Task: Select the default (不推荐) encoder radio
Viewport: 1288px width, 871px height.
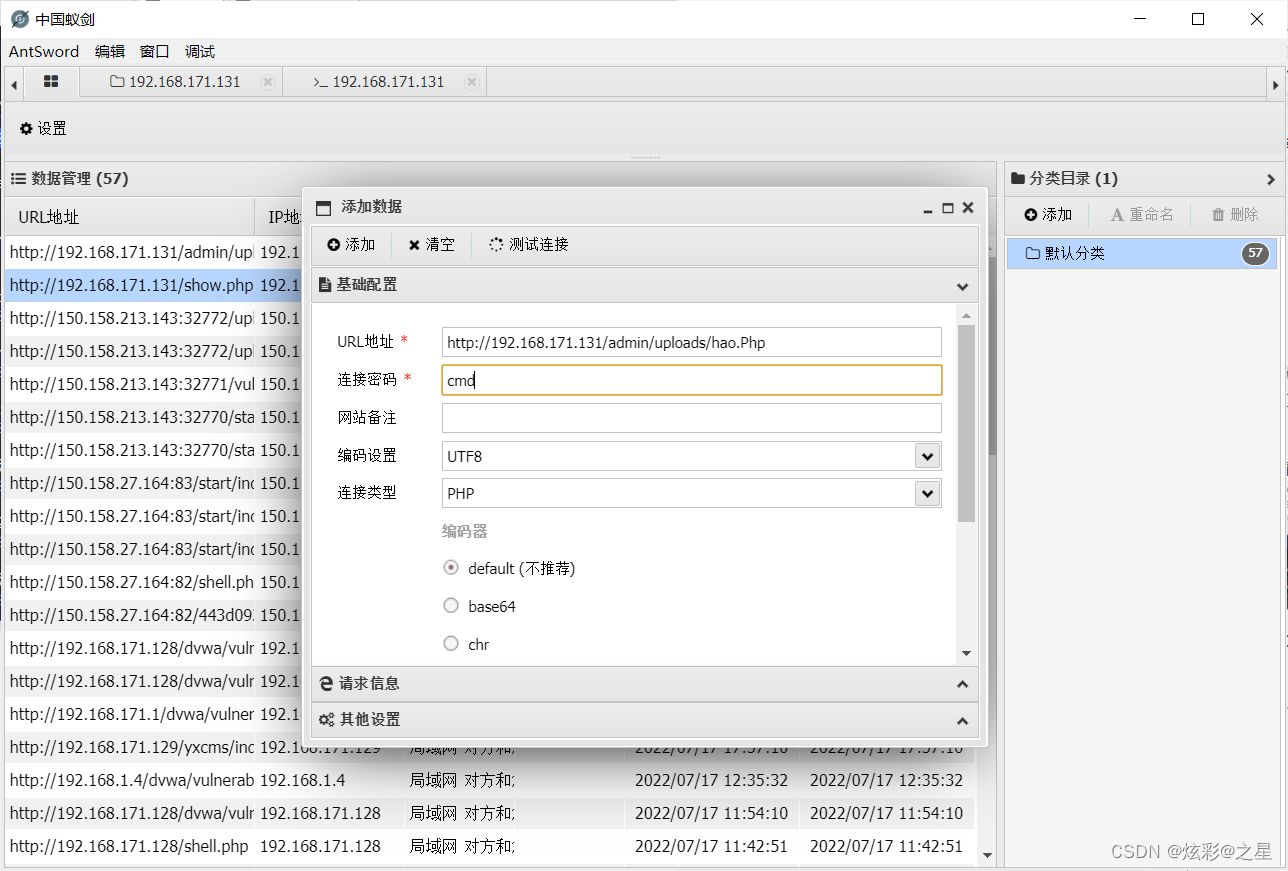Action: tap(451, 568)
